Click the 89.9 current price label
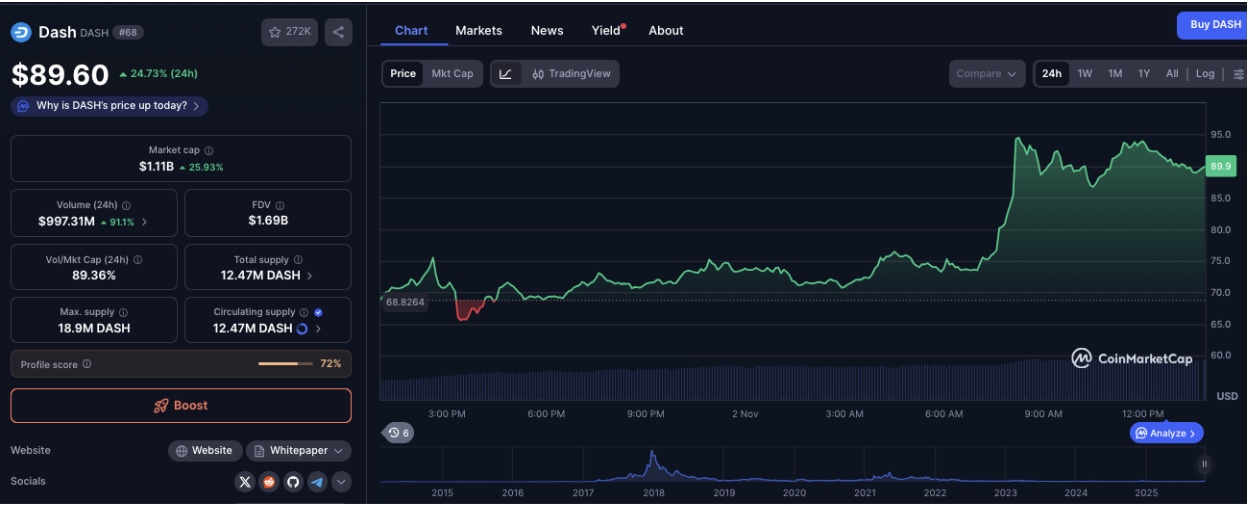 (x=1221, y=166)
